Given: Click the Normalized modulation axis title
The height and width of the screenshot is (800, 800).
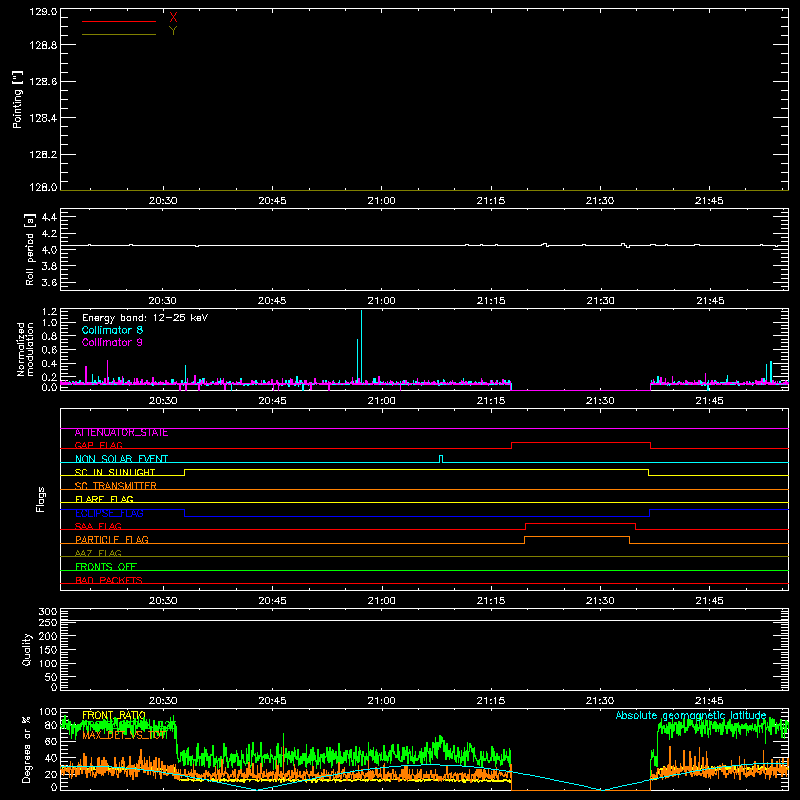Looking at the screenshot, I should (x=25, y=349).
